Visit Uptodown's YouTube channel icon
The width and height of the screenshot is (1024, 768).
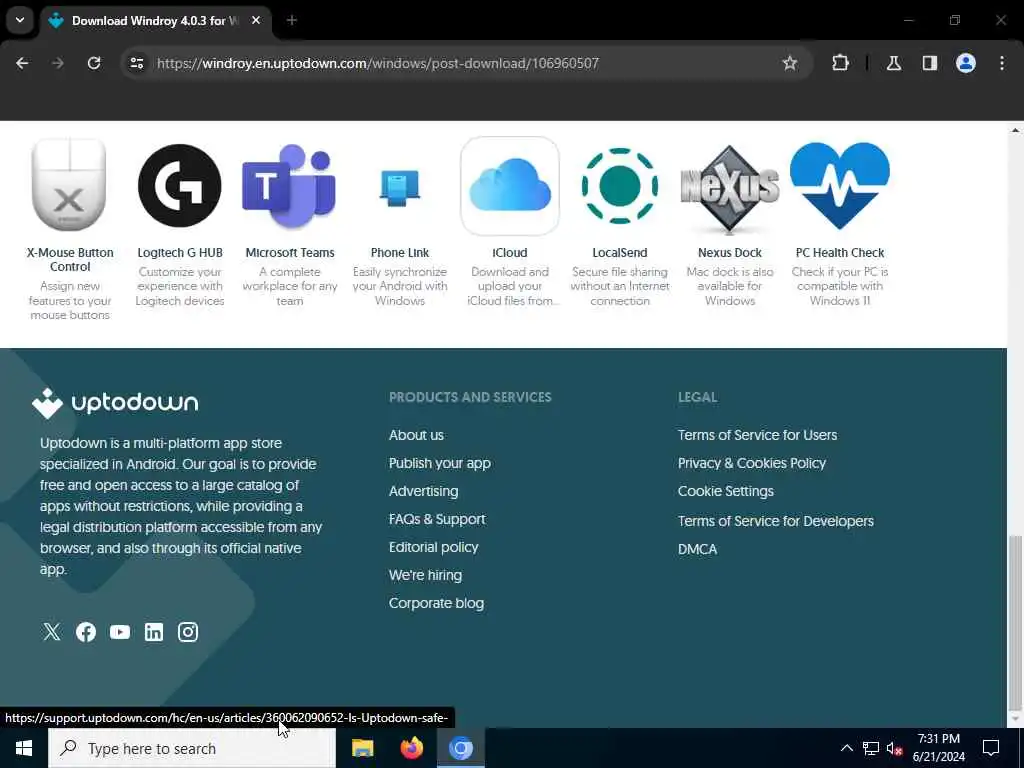[x=120, y=632]
